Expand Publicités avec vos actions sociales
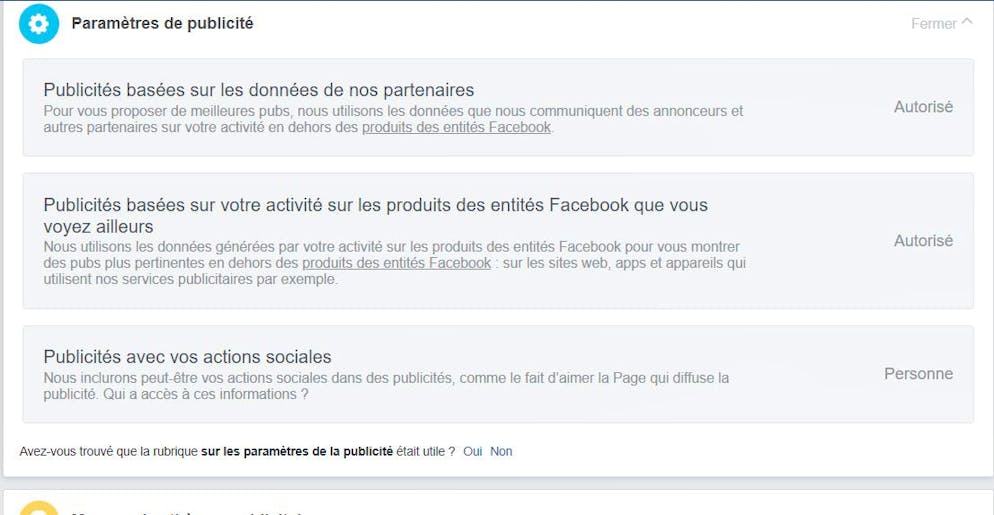This screenshot has height=515, width=994. point(188,357)
